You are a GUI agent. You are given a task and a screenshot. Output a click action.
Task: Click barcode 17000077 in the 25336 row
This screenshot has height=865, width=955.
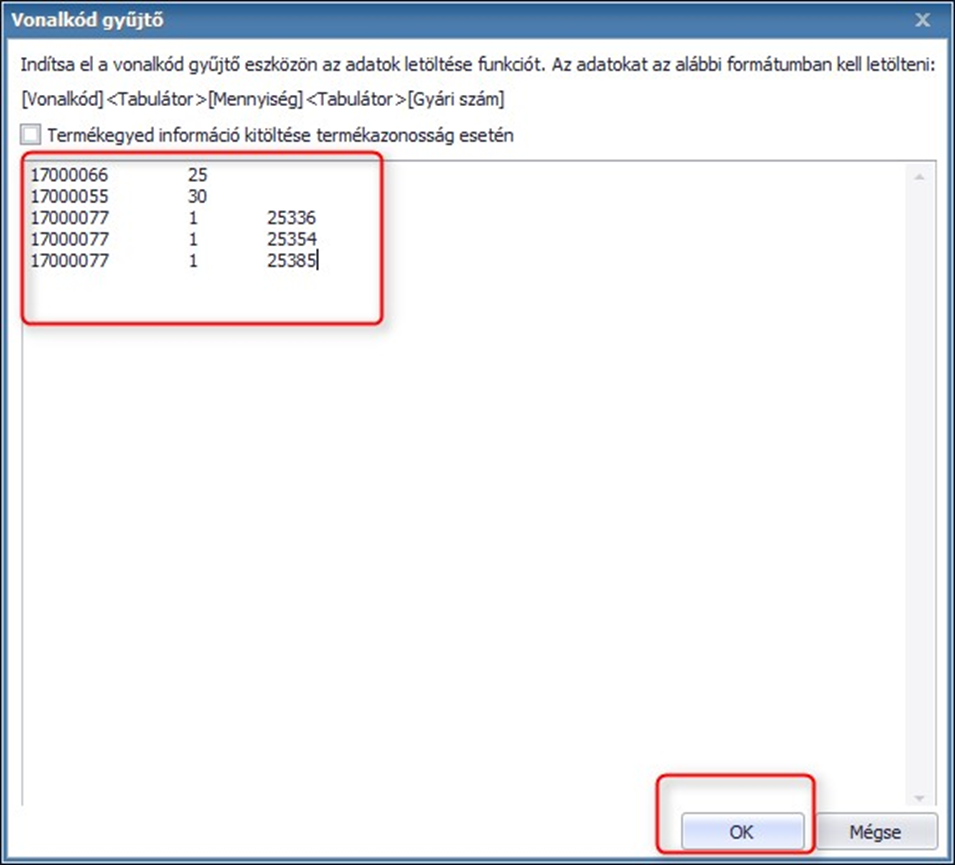(x=69, y=217)
